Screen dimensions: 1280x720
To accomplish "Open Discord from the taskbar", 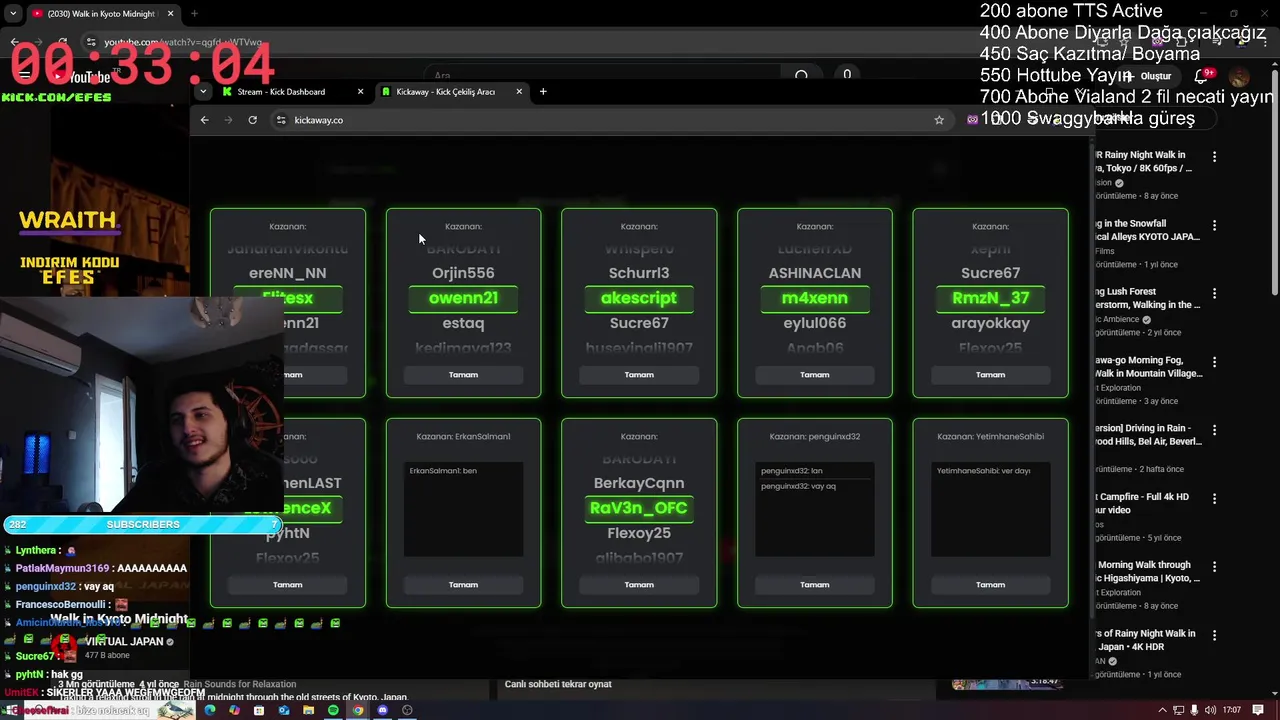I will click(382, 710).
